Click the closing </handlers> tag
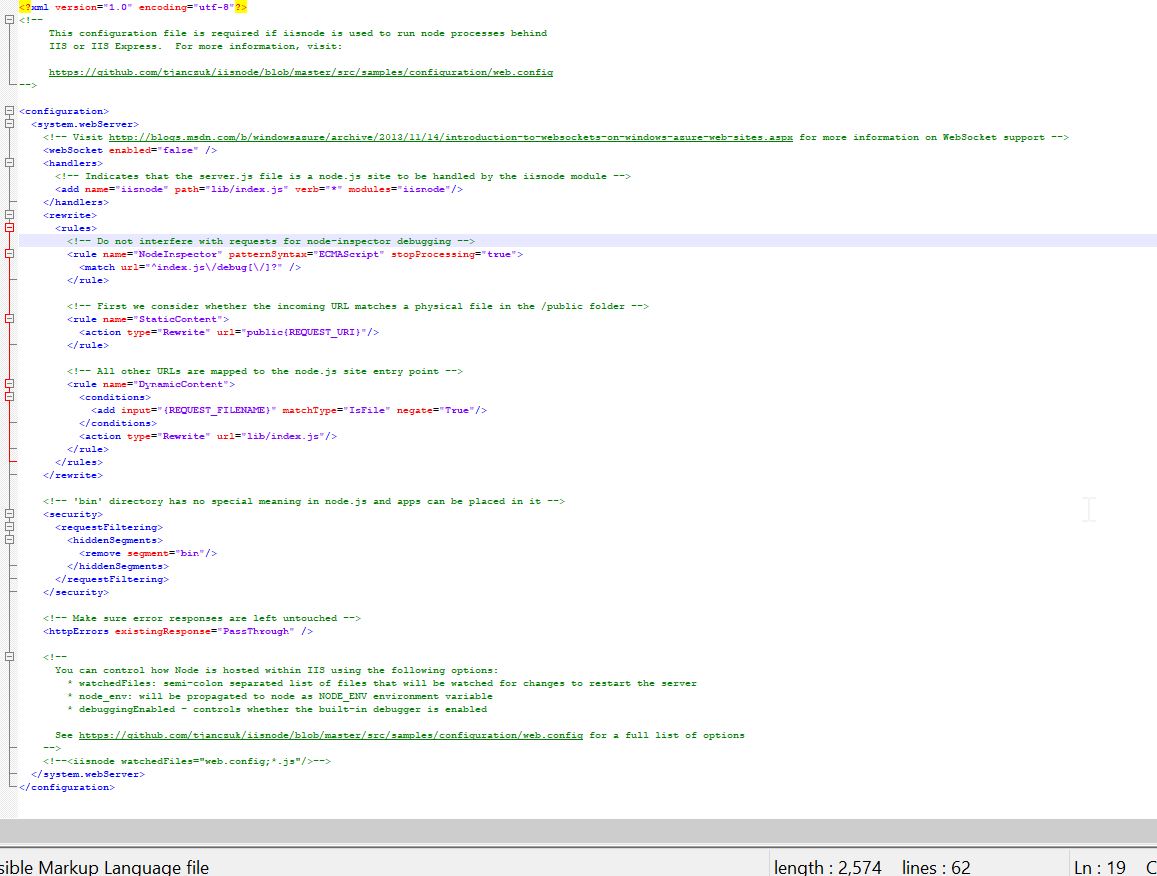Image resolution: width=1157 pixels, height=876 pixels. tap(76, 202)
